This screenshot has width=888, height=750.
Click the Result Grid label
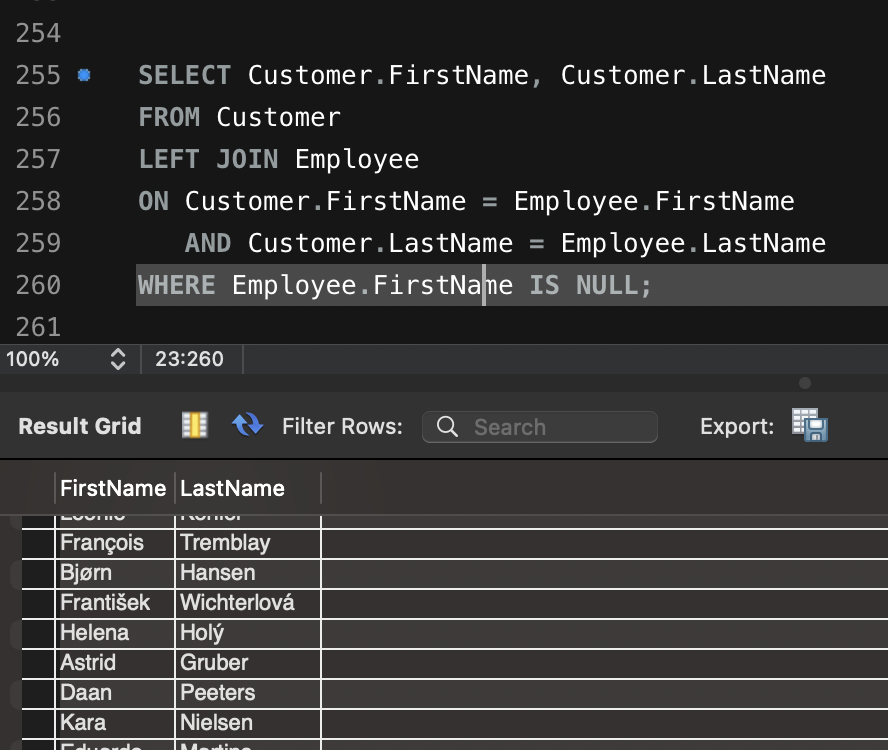click(x=80, y=426)
